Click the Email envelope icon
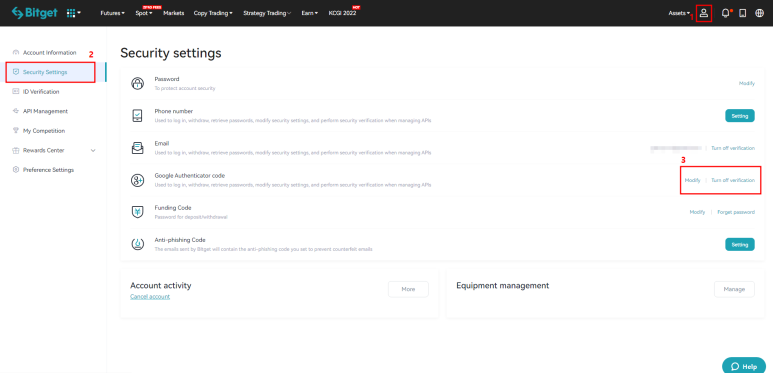The image size is (773, 373). 137,148
